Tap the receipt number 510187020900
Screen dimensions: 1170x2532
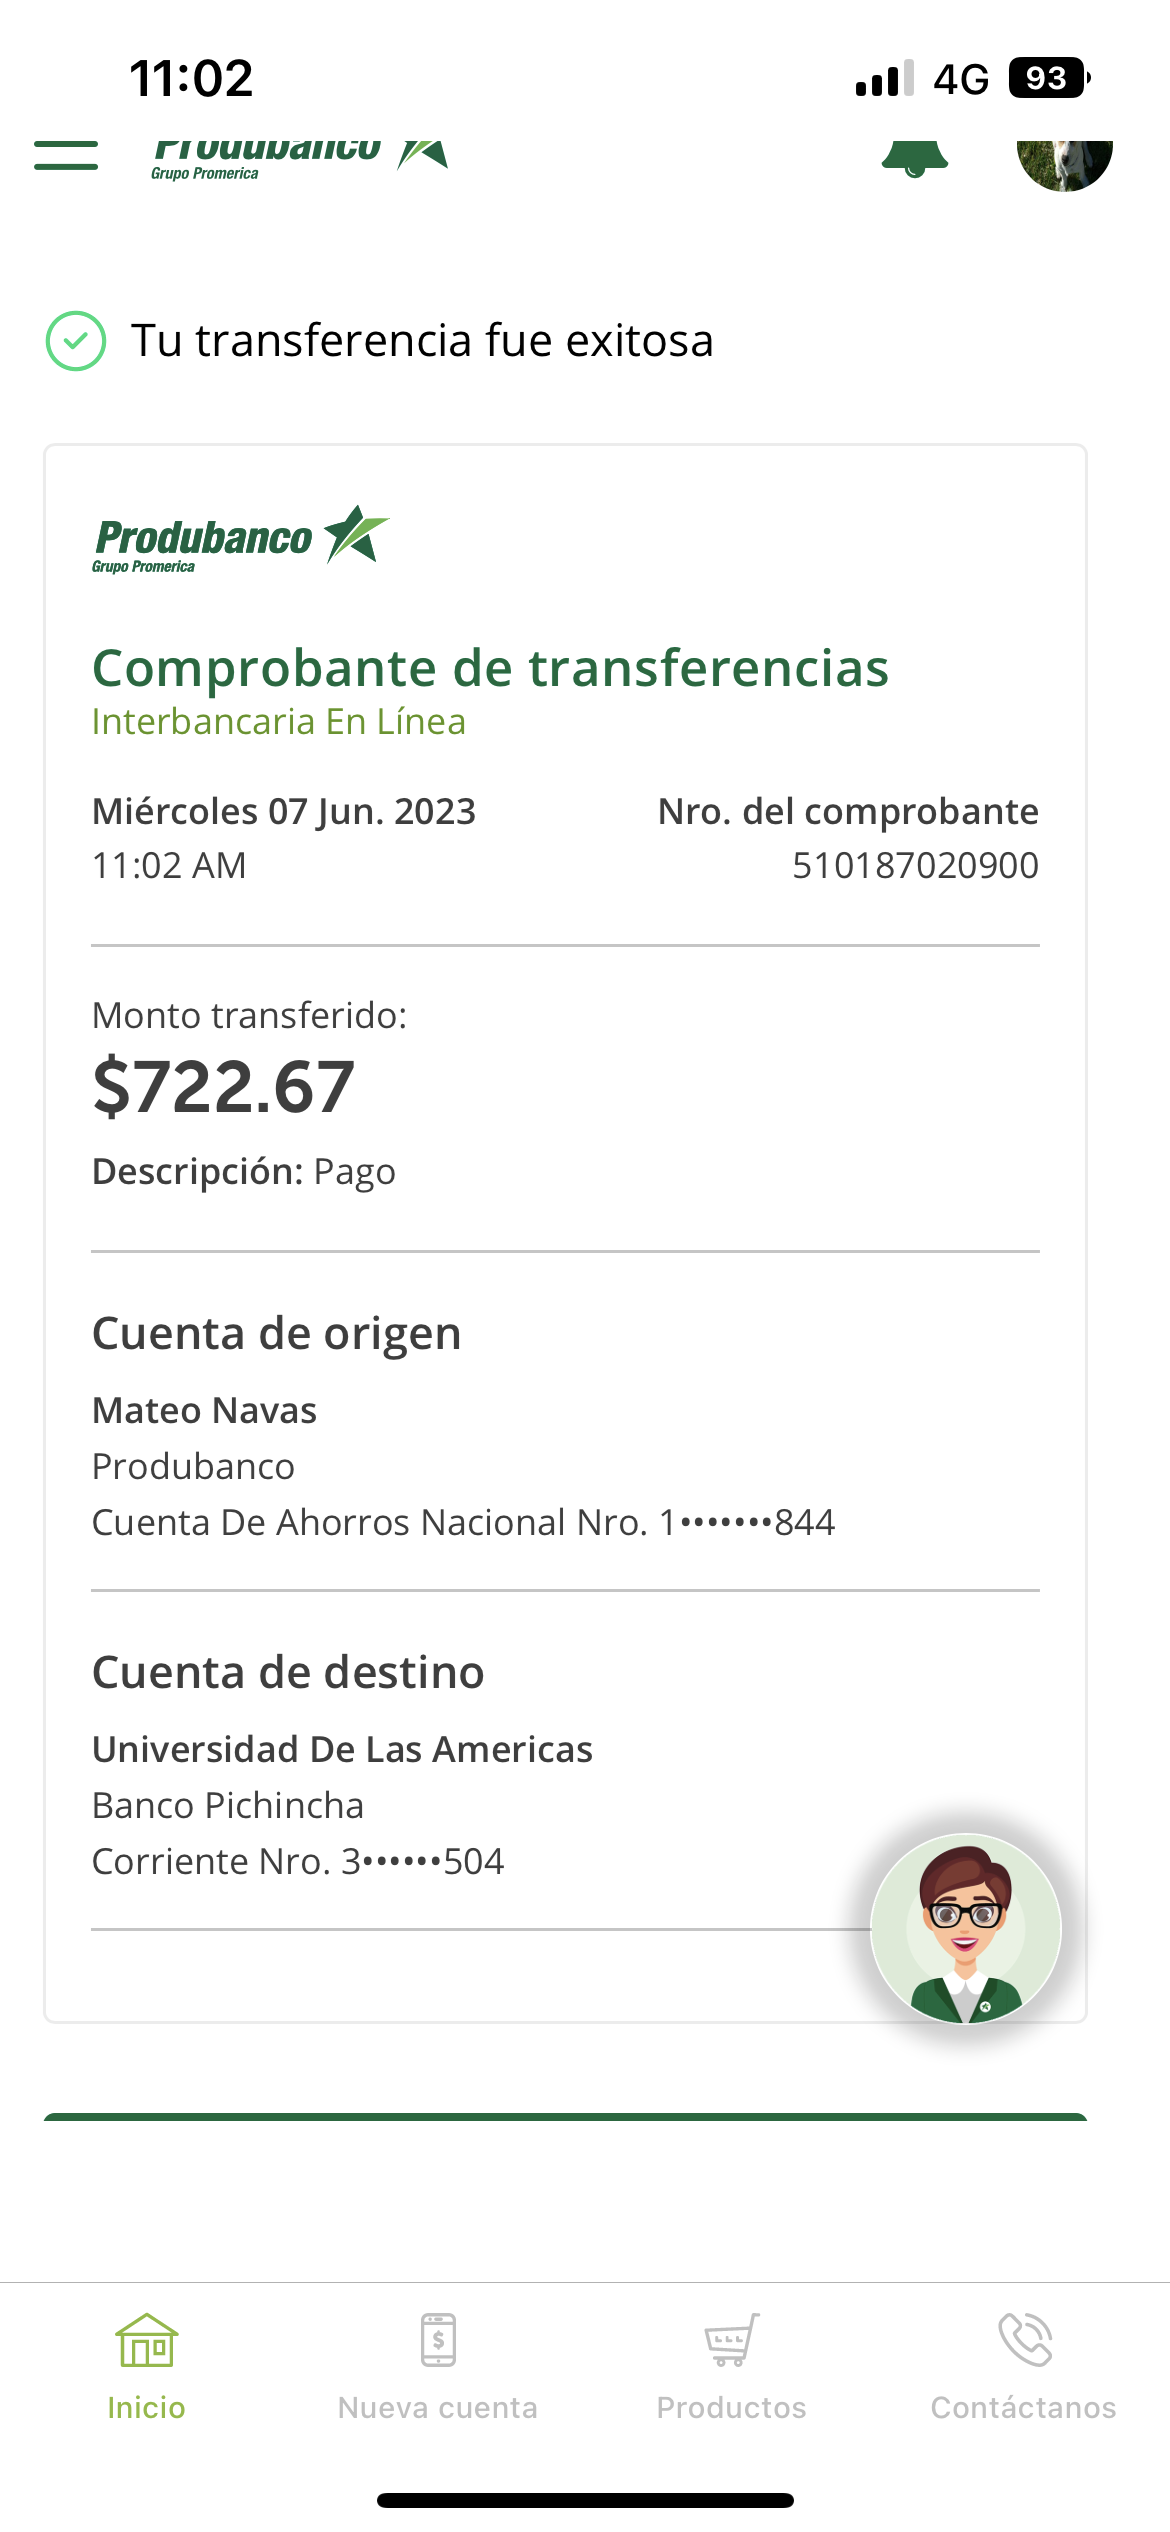(915, 866)
